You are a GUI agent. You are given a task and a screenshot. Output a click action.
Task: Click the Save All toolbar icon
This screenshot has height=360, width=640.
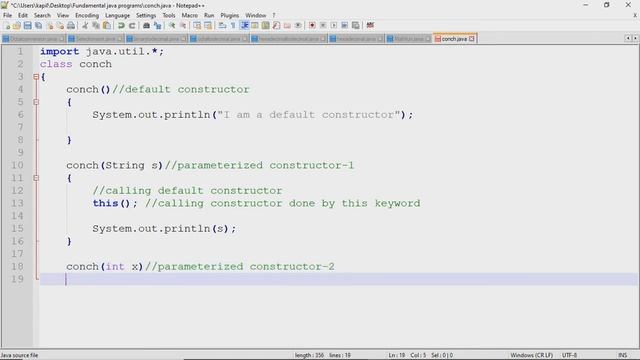(x=38, y=25)
